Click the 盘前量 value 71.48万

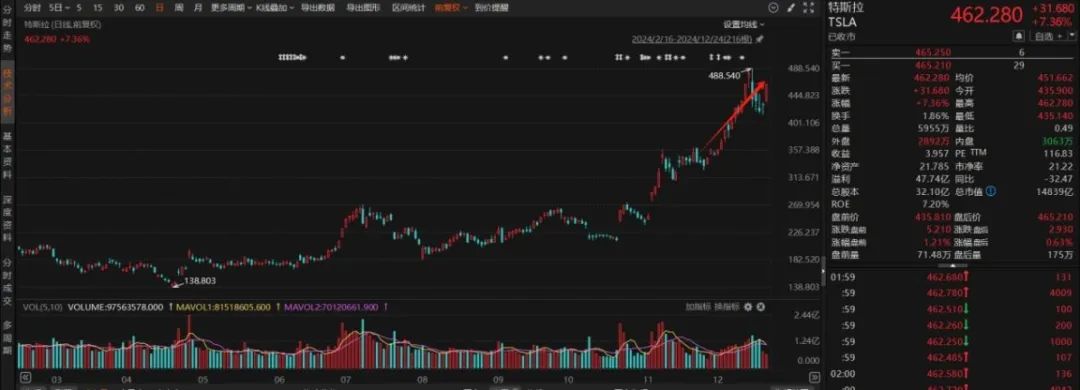(933, 255)
